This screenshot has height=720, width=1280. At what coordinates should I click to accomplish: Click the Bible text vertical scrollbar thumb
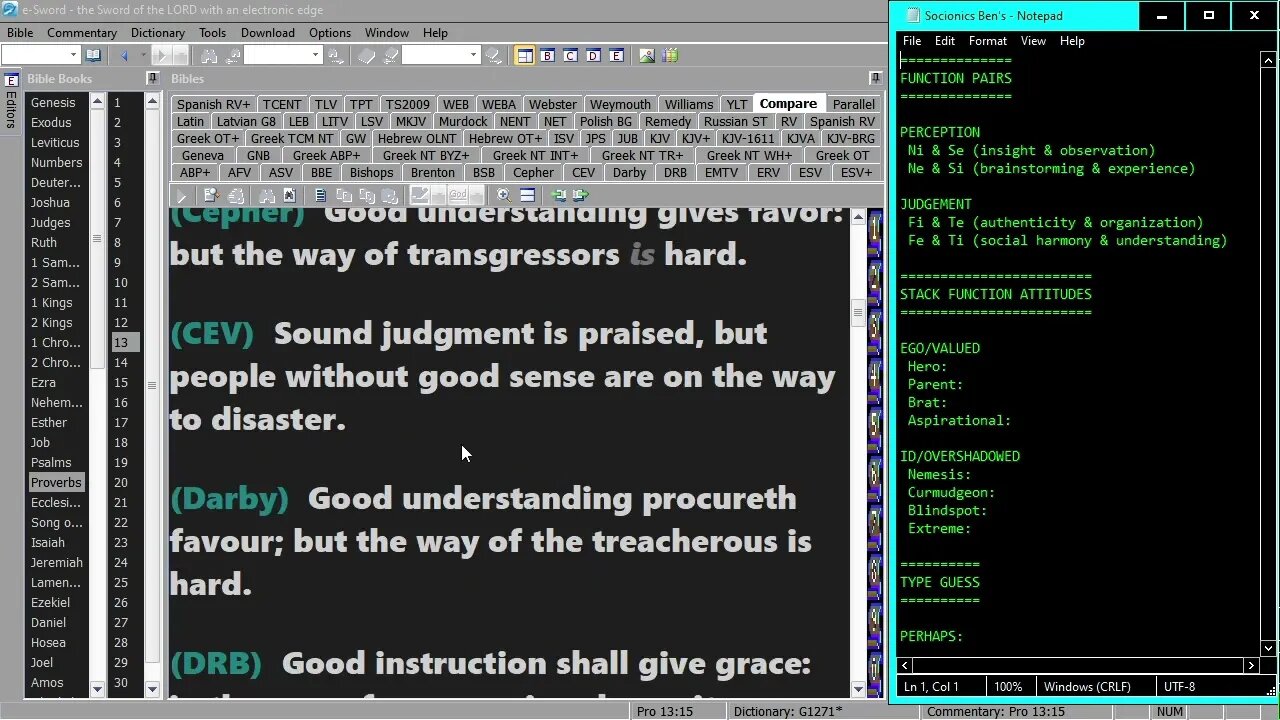858,313
